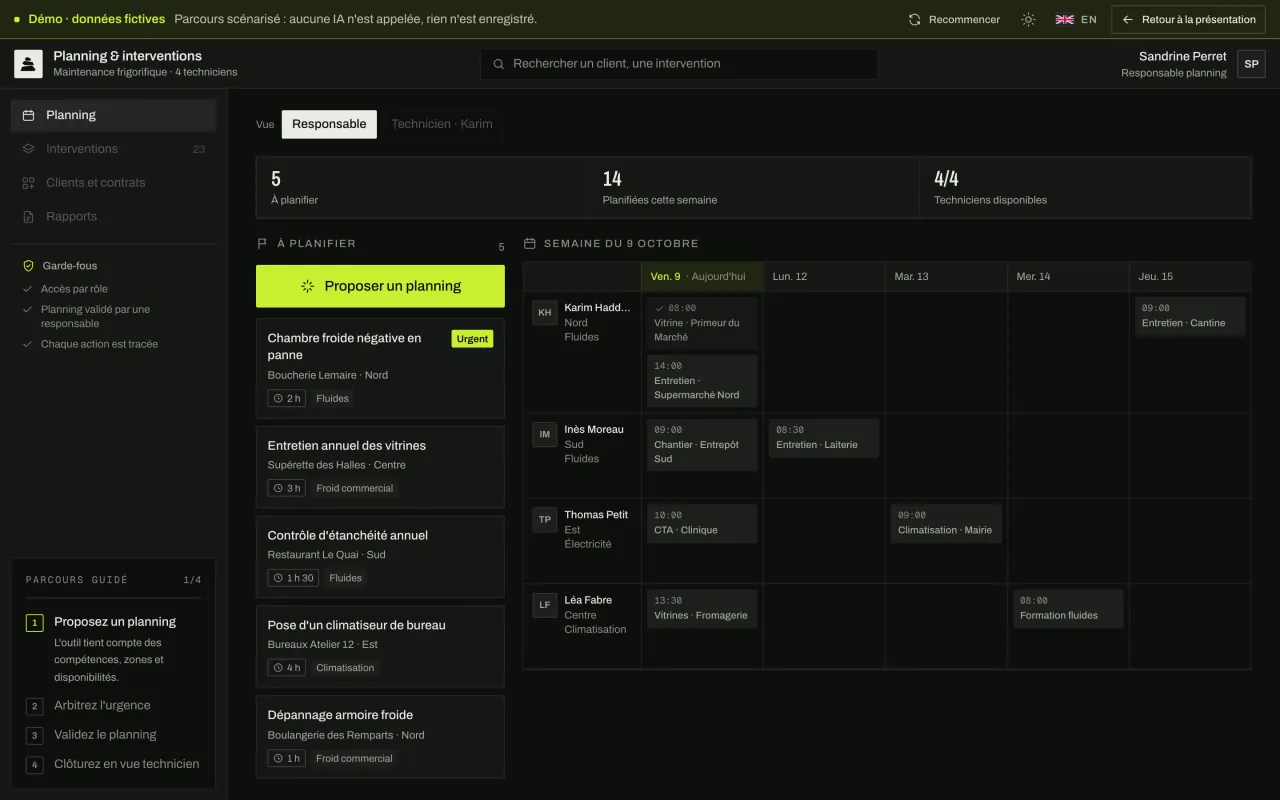
Task: Click the Garde-fous shield icon
Action: tap(28, 266)
